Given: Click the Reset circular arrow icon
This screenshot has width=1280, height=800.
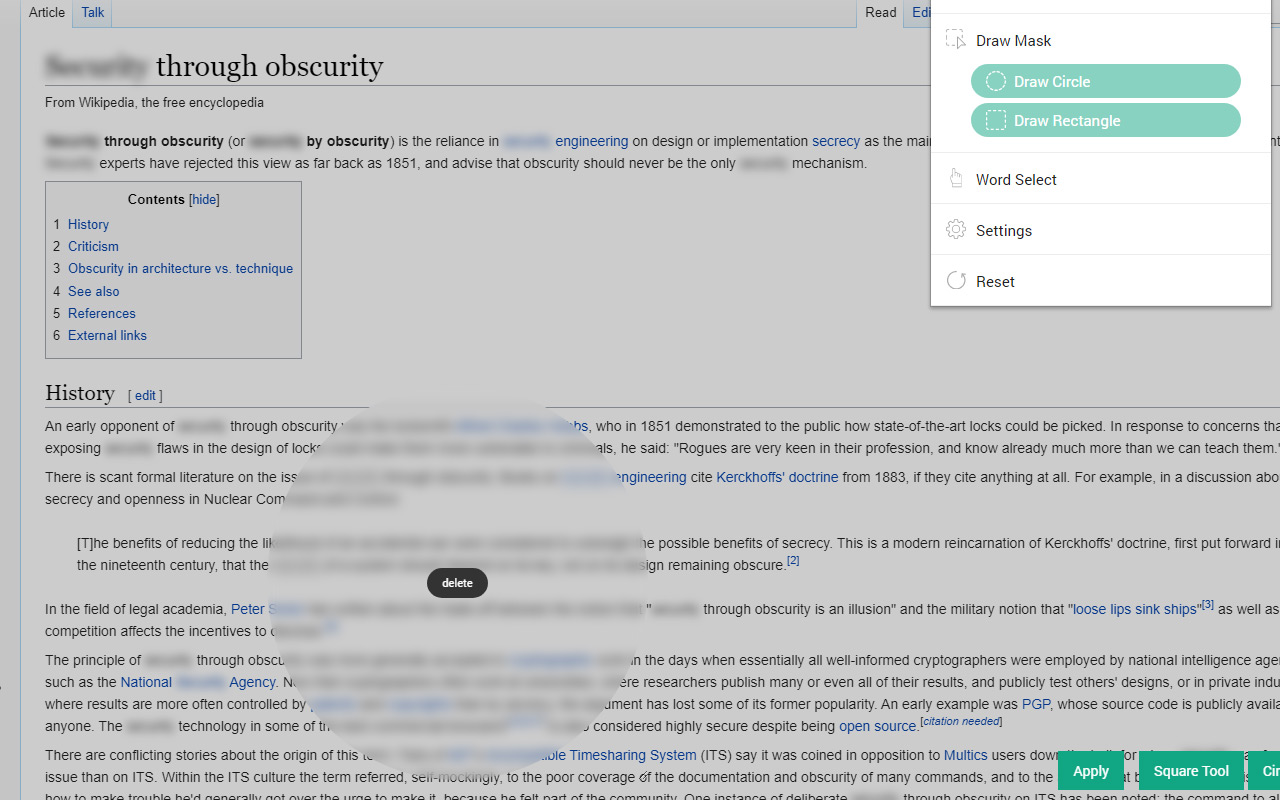Looking at the screenshot, I should [956, 281].
